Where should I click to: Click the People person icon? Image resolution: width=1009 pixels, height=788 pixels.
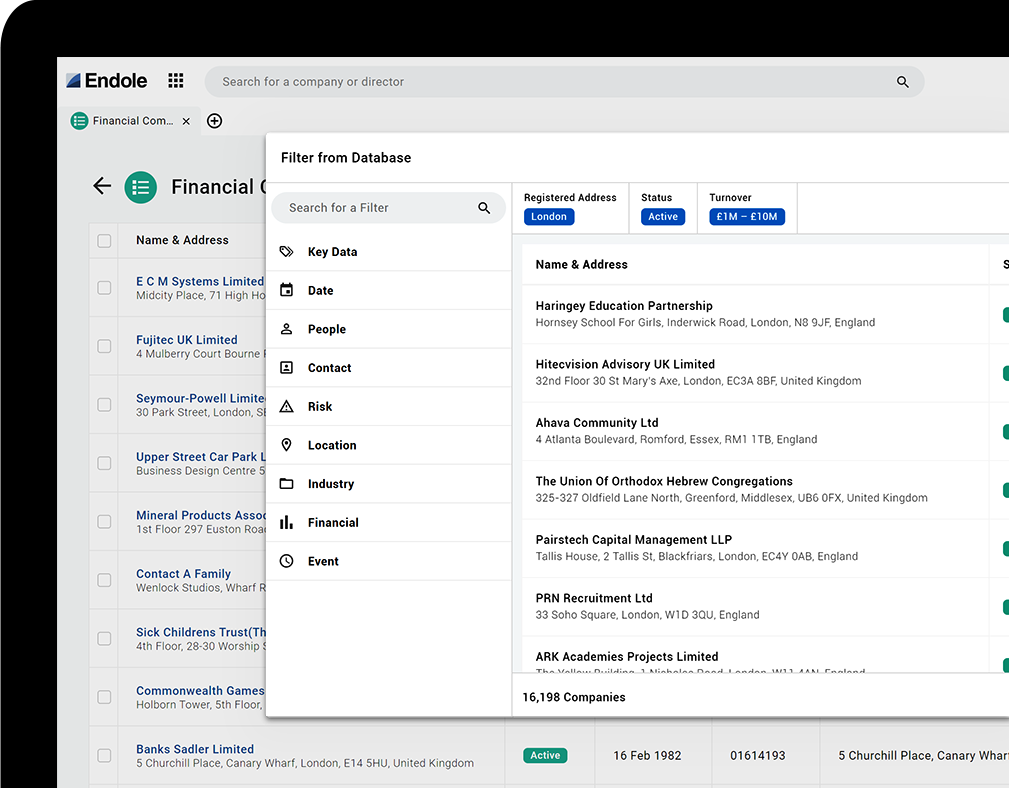[286, 329]
